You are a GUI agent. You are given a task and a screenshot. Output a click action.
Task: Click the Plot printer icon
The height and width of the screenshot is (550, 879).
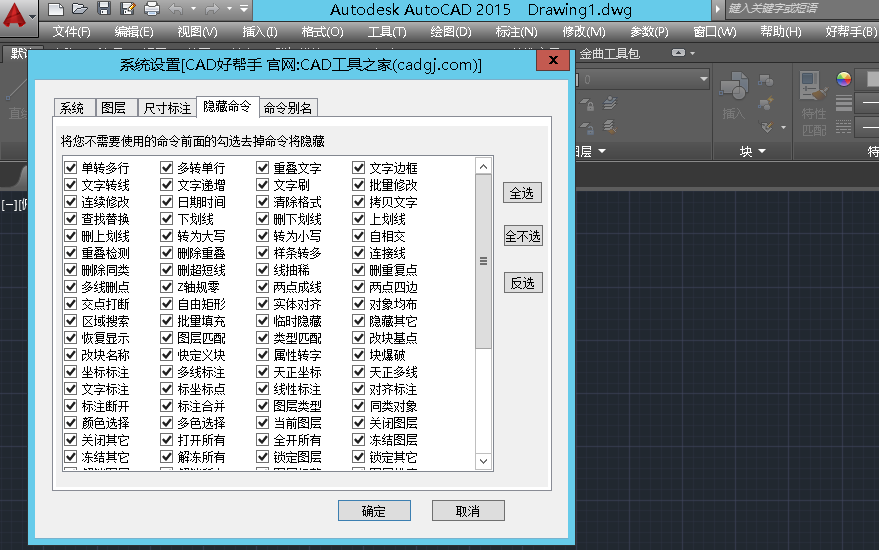pyautogui.click(x=151, y=9)
